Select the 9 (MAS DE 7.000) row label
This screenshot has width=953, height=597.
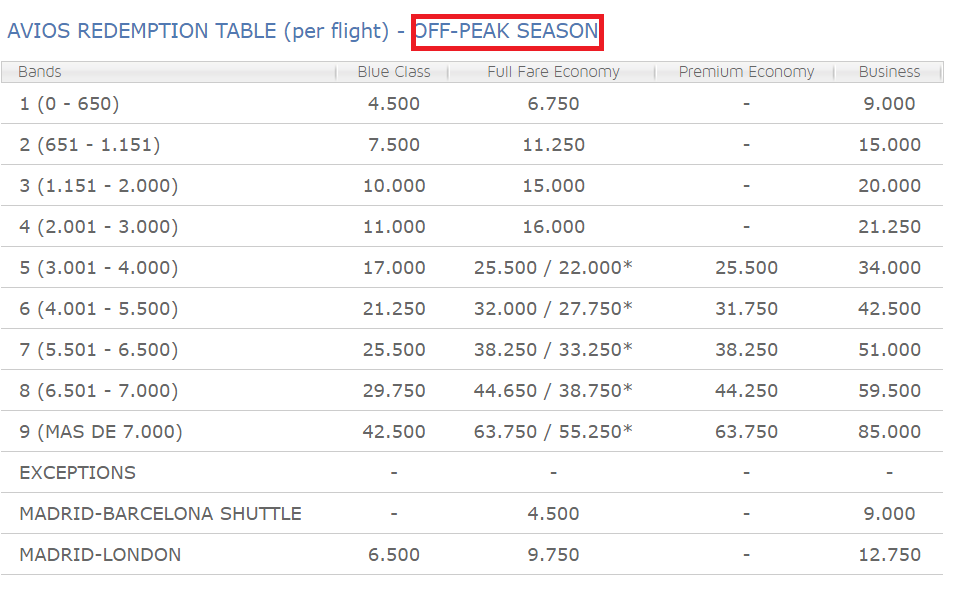click(x=101, y=432)
